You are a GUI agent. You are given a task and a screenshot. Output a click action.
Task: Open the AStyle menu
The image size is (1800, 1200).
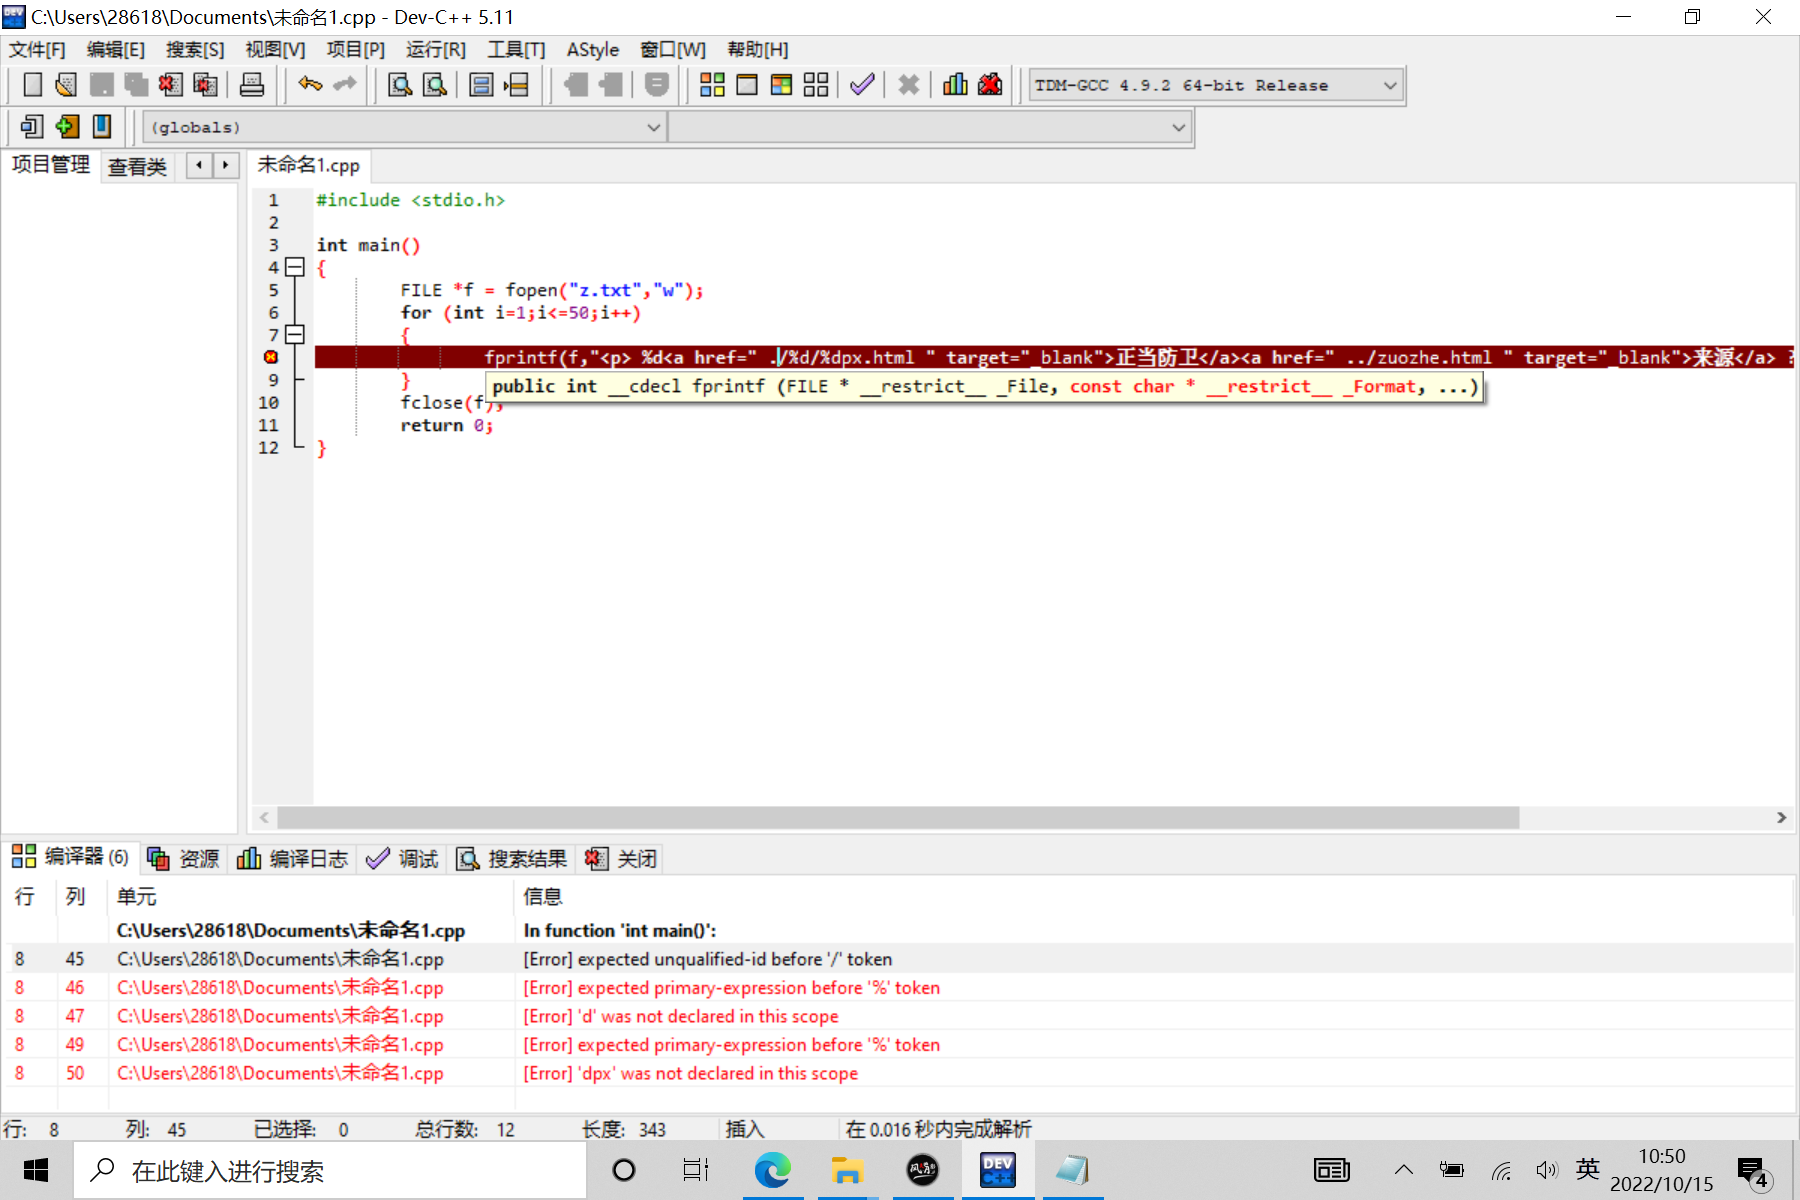point(593,49)
